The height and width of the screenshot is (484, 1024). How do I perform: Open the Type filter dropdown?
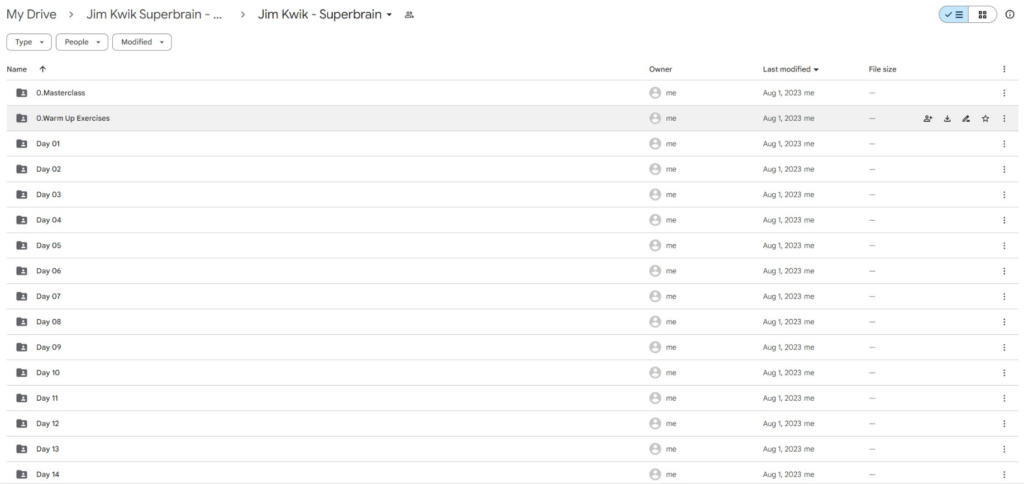[29, 42]
